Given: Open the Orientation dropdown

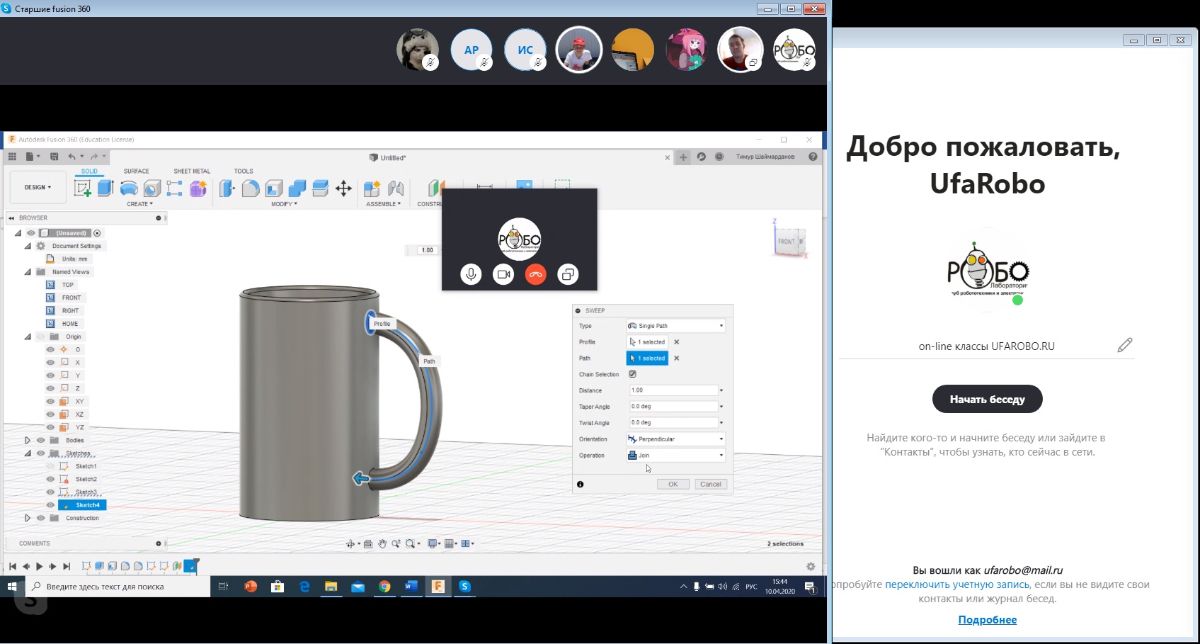Looking at the screenshot, I should click(675, 439).
